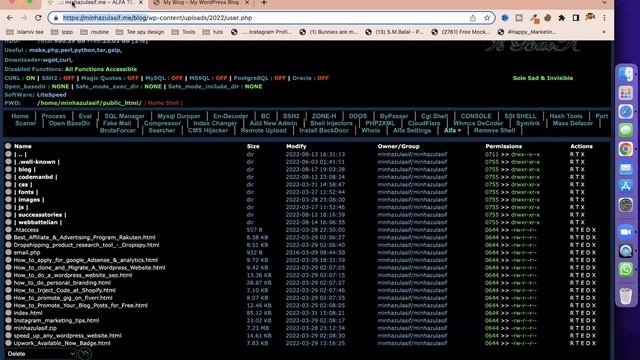The height and width of the screenshot is (360, 640).
Task: Open the islamiv tee bookmark folder
Action: [x=25, y=32]
